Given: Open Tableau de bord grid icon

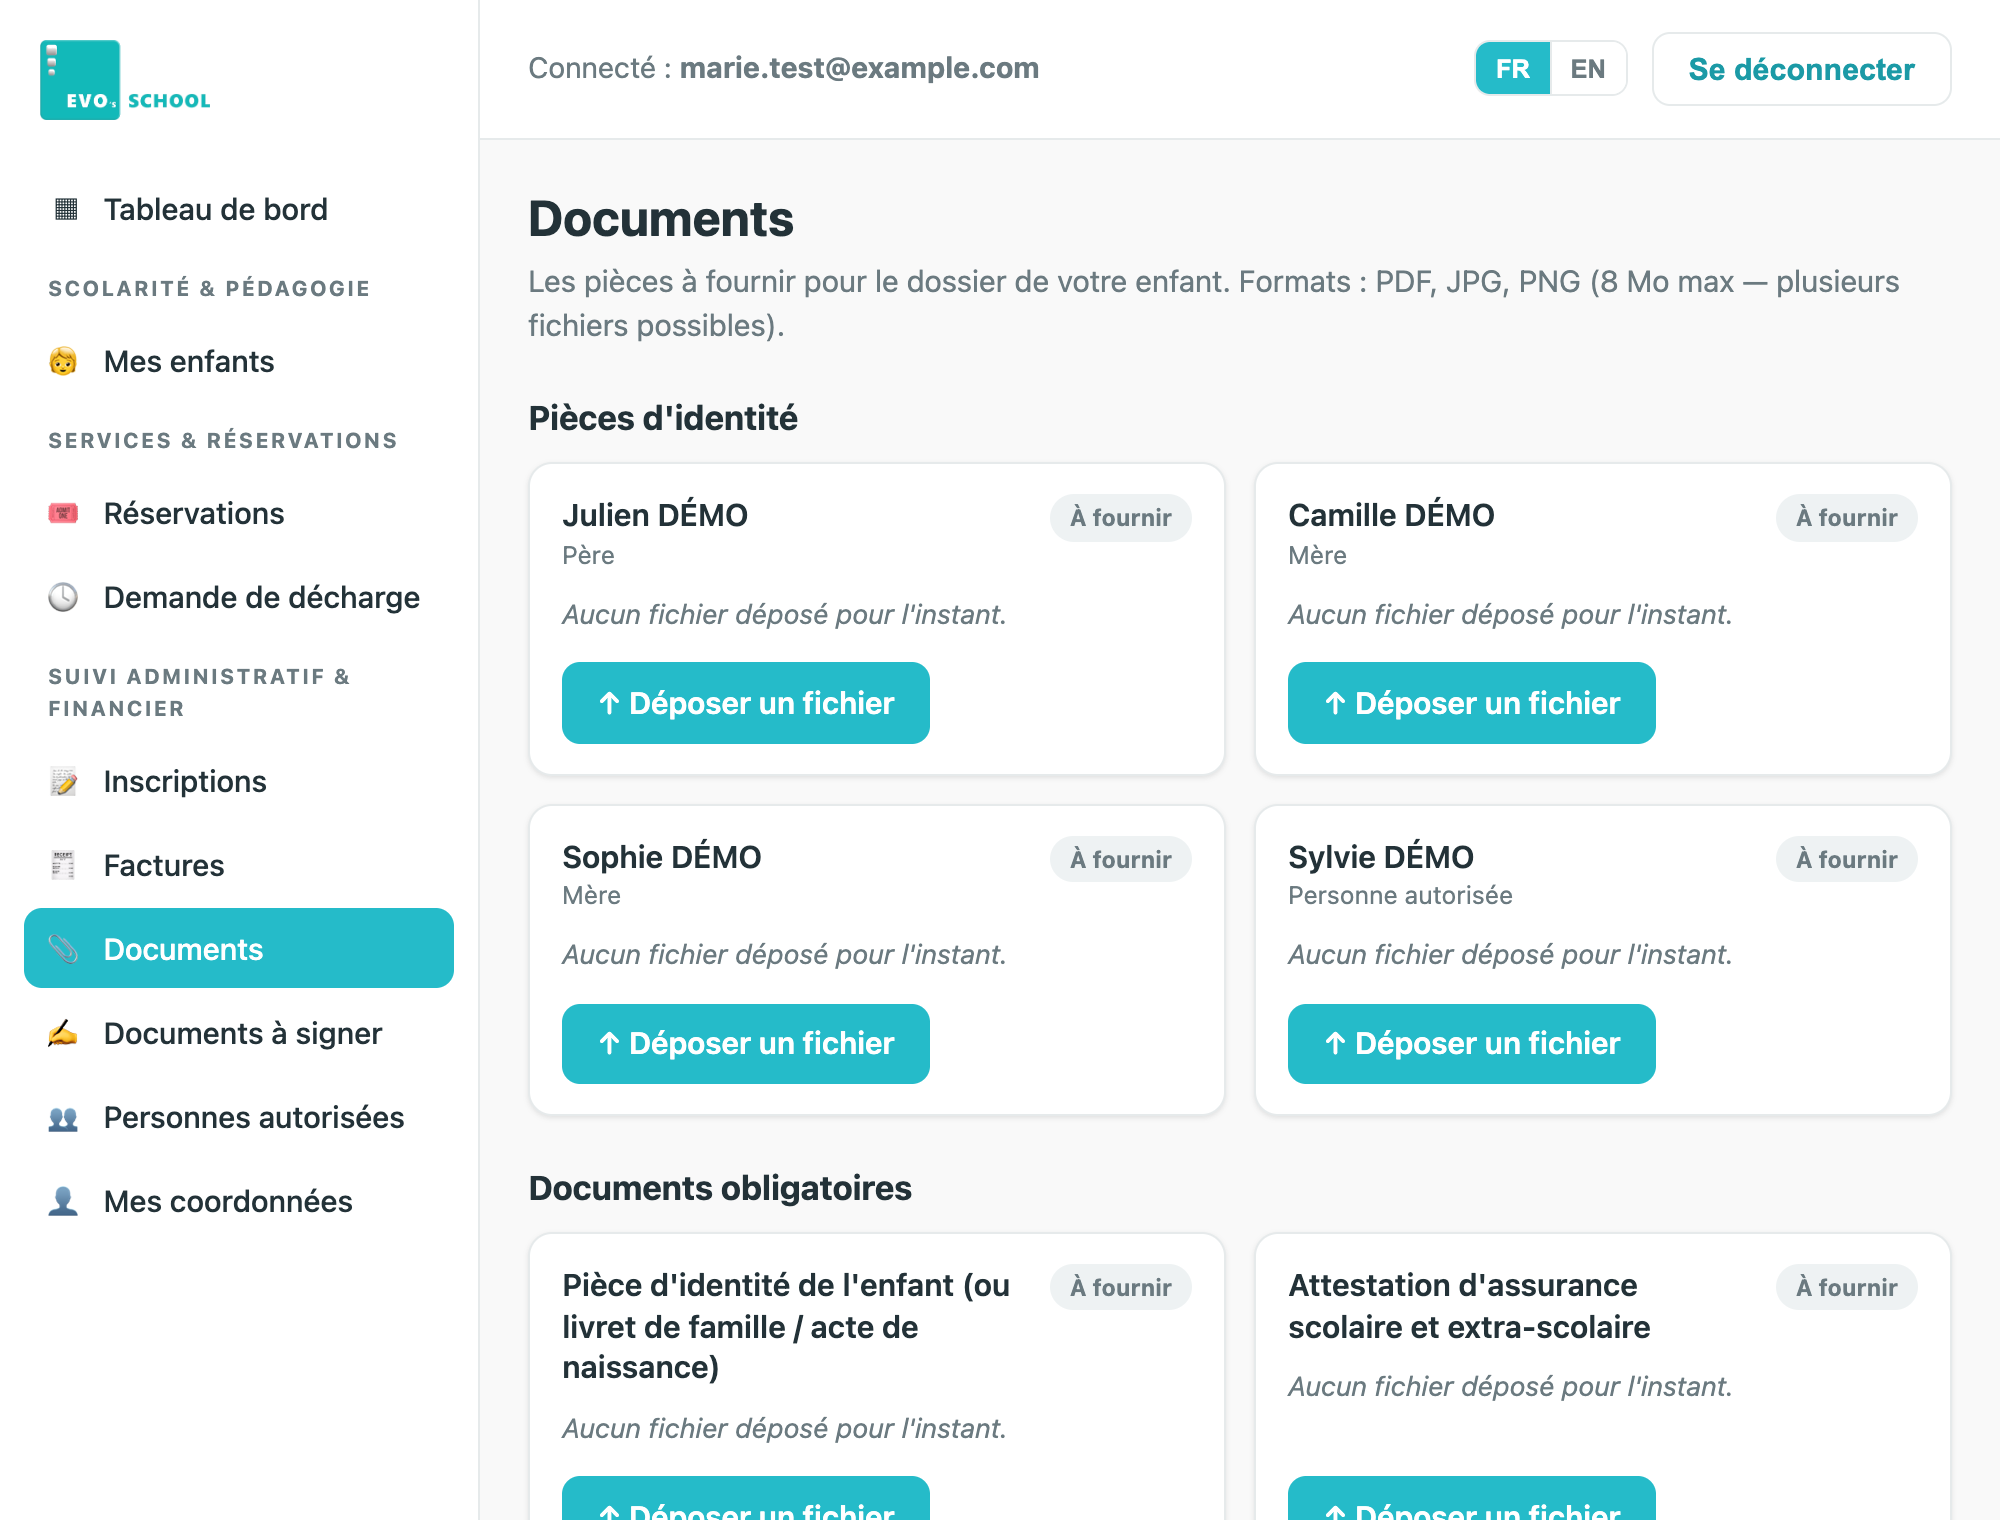Looking at the screenshot, I should (x=66, y=209).
